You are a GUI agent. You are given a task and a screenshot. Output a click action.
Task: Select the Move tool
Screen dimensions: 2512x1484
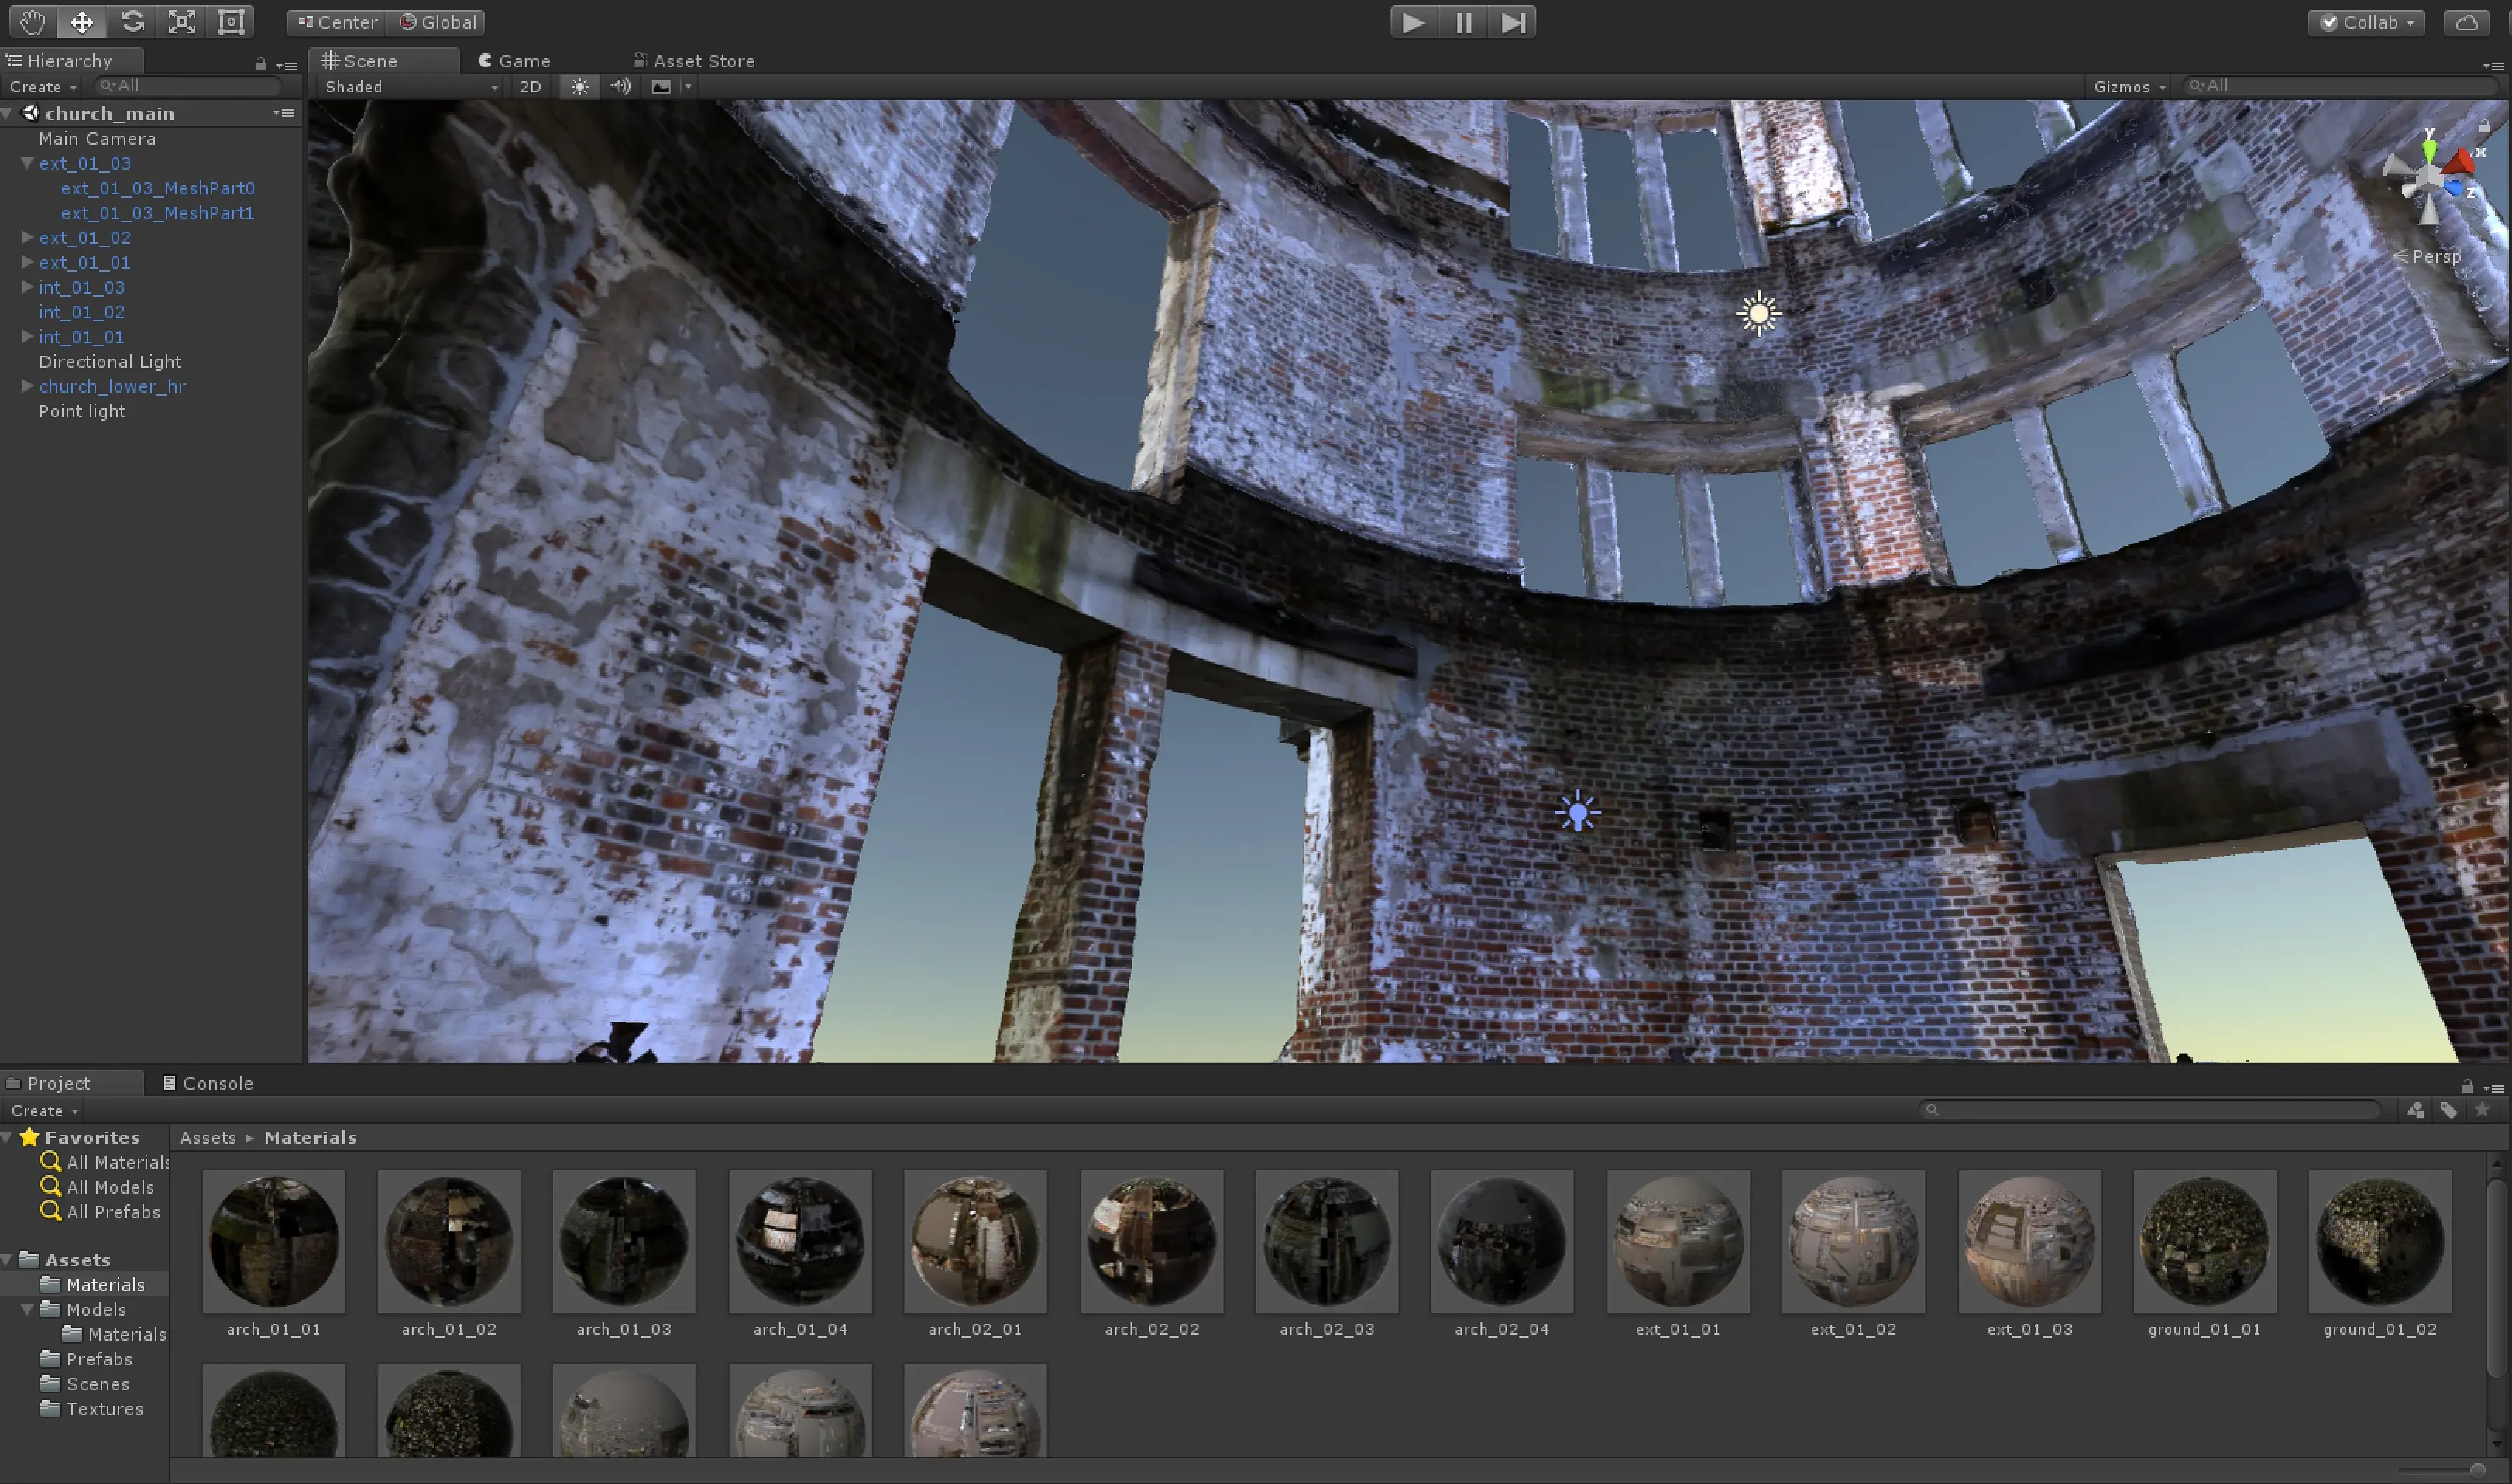(81, 22)
